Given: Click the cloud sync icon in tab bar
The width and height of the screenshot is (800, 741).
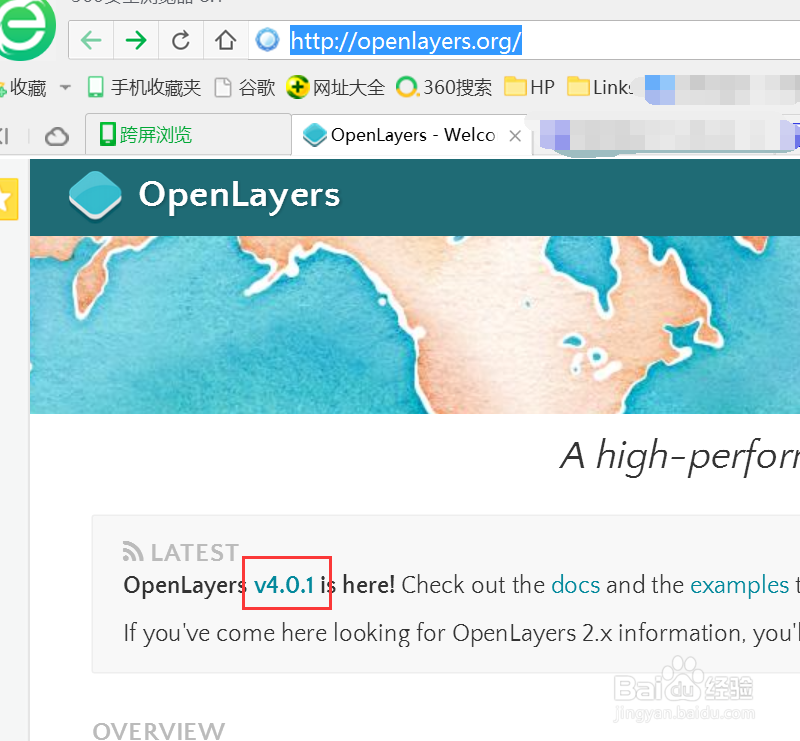Looking at the screenshot, I should [x=57, y=137].
